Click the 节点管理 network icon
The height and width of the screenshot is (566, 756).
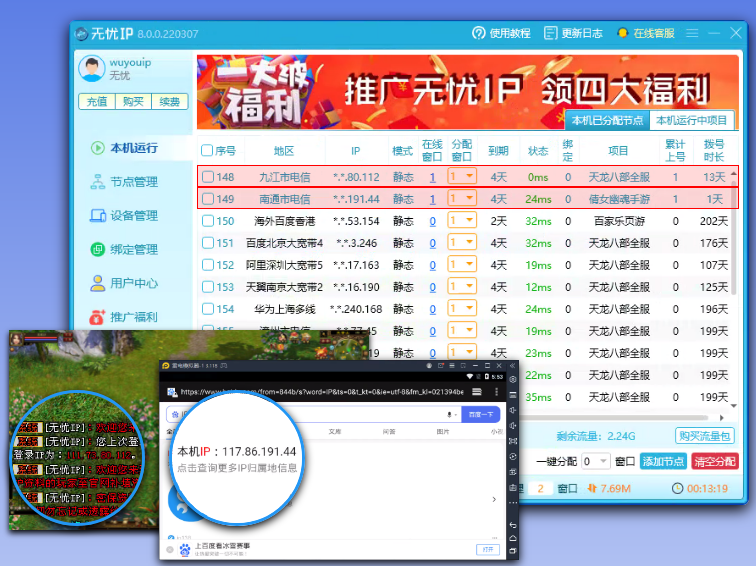pyautogui.click(x=97, y=182)
